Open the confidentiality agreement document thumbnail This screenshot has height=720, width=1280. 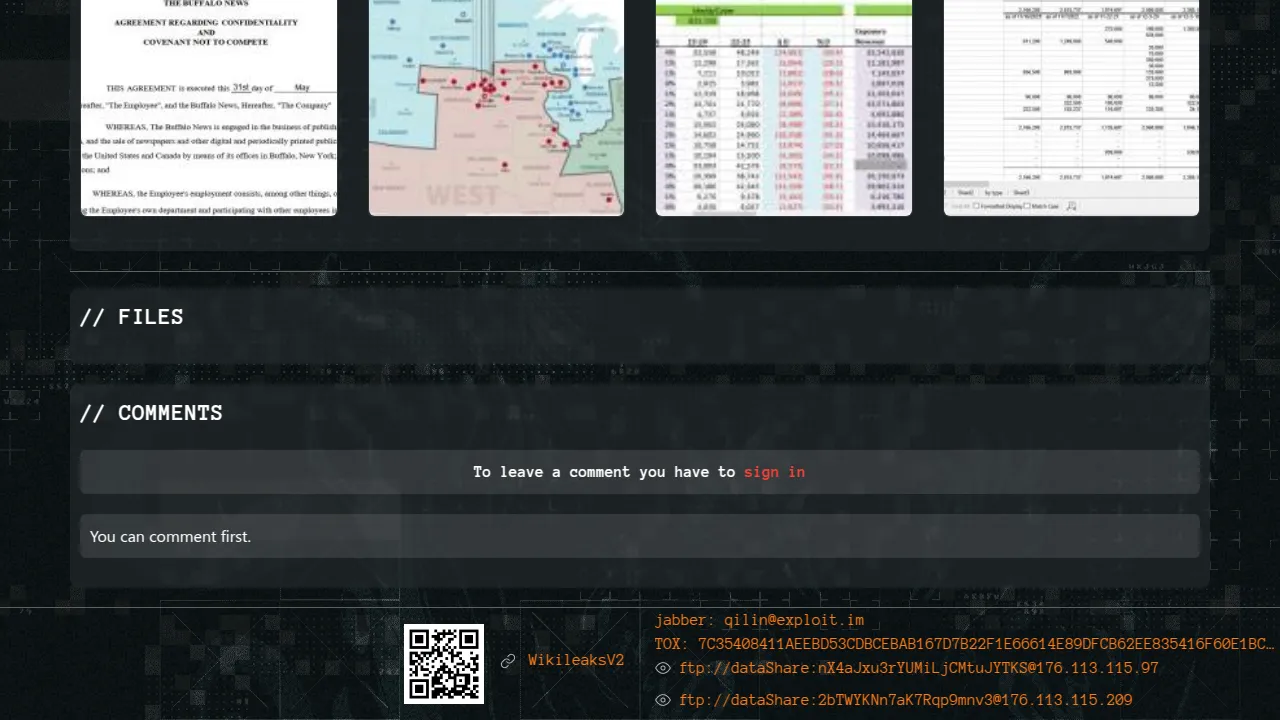(209, 107)
